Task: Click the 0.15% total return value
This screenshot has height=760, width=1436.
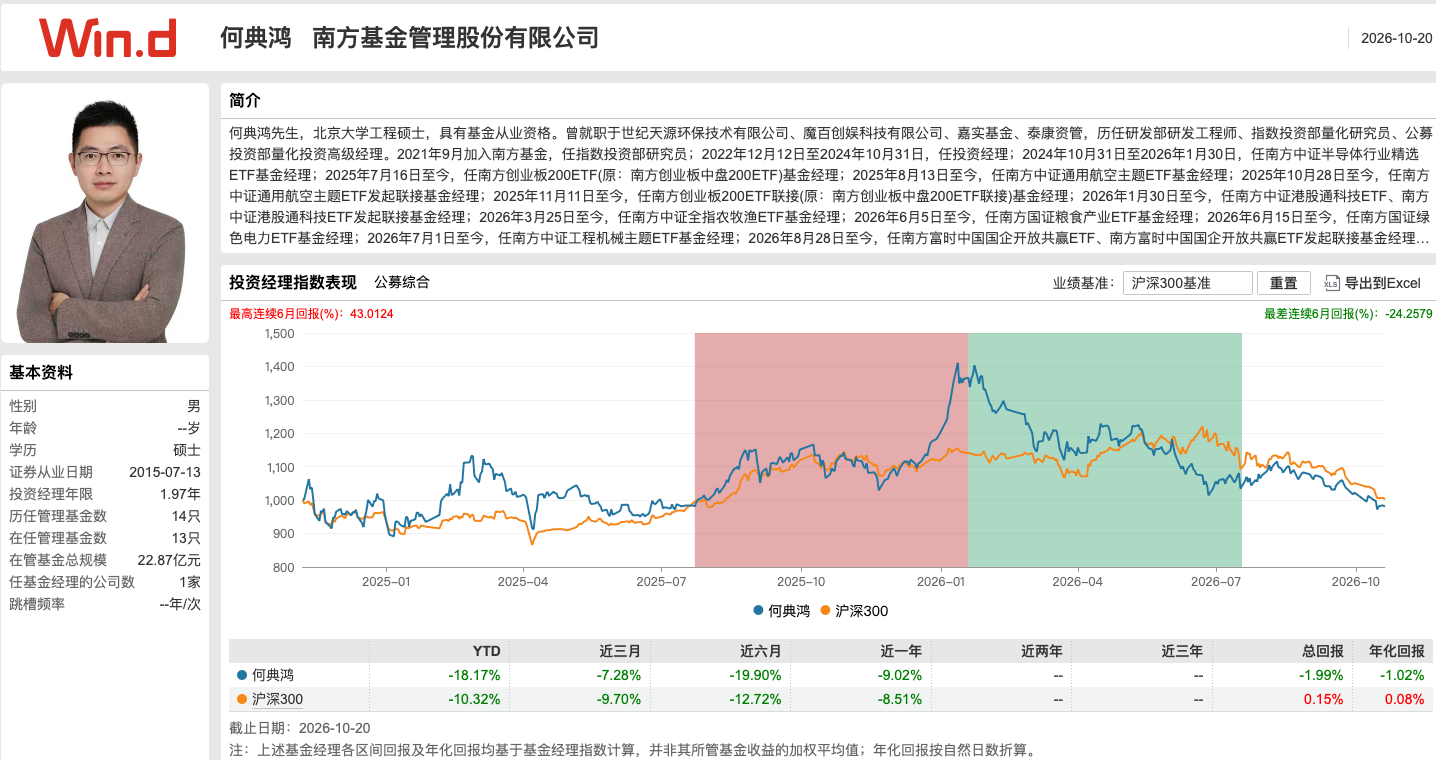Action: tap(1324, 699)
